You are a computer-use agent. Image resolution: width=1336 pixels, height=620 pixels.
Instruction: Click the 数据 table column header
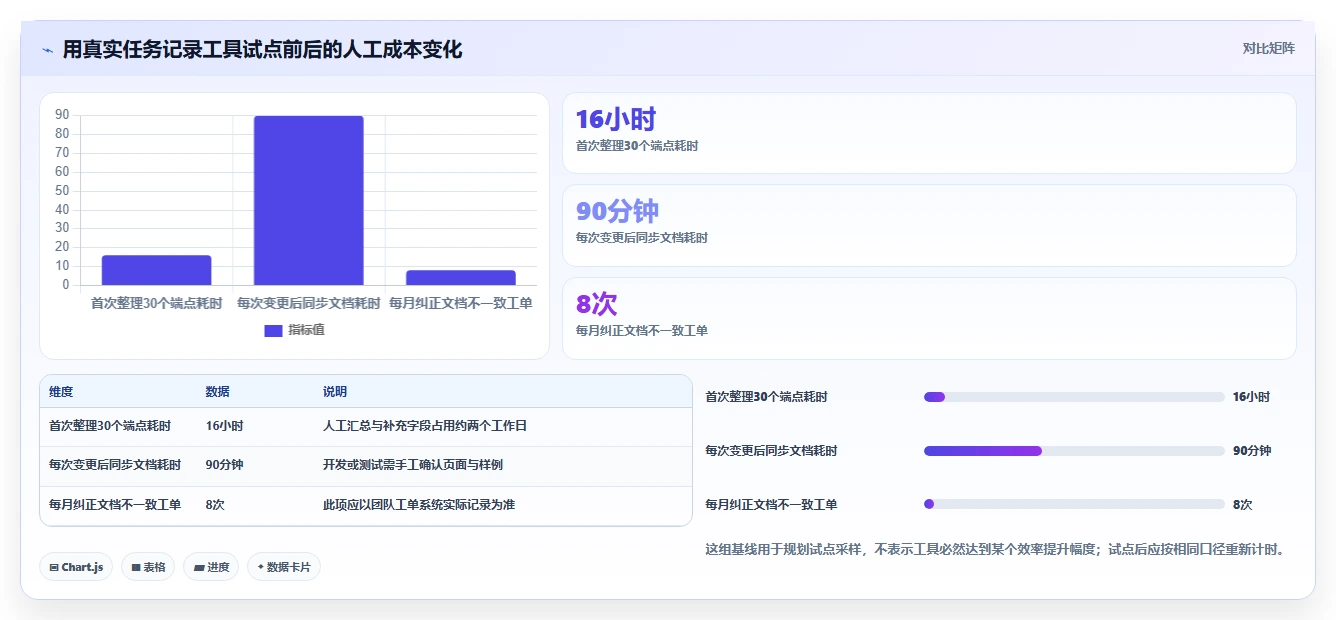[x=217, y=392]
